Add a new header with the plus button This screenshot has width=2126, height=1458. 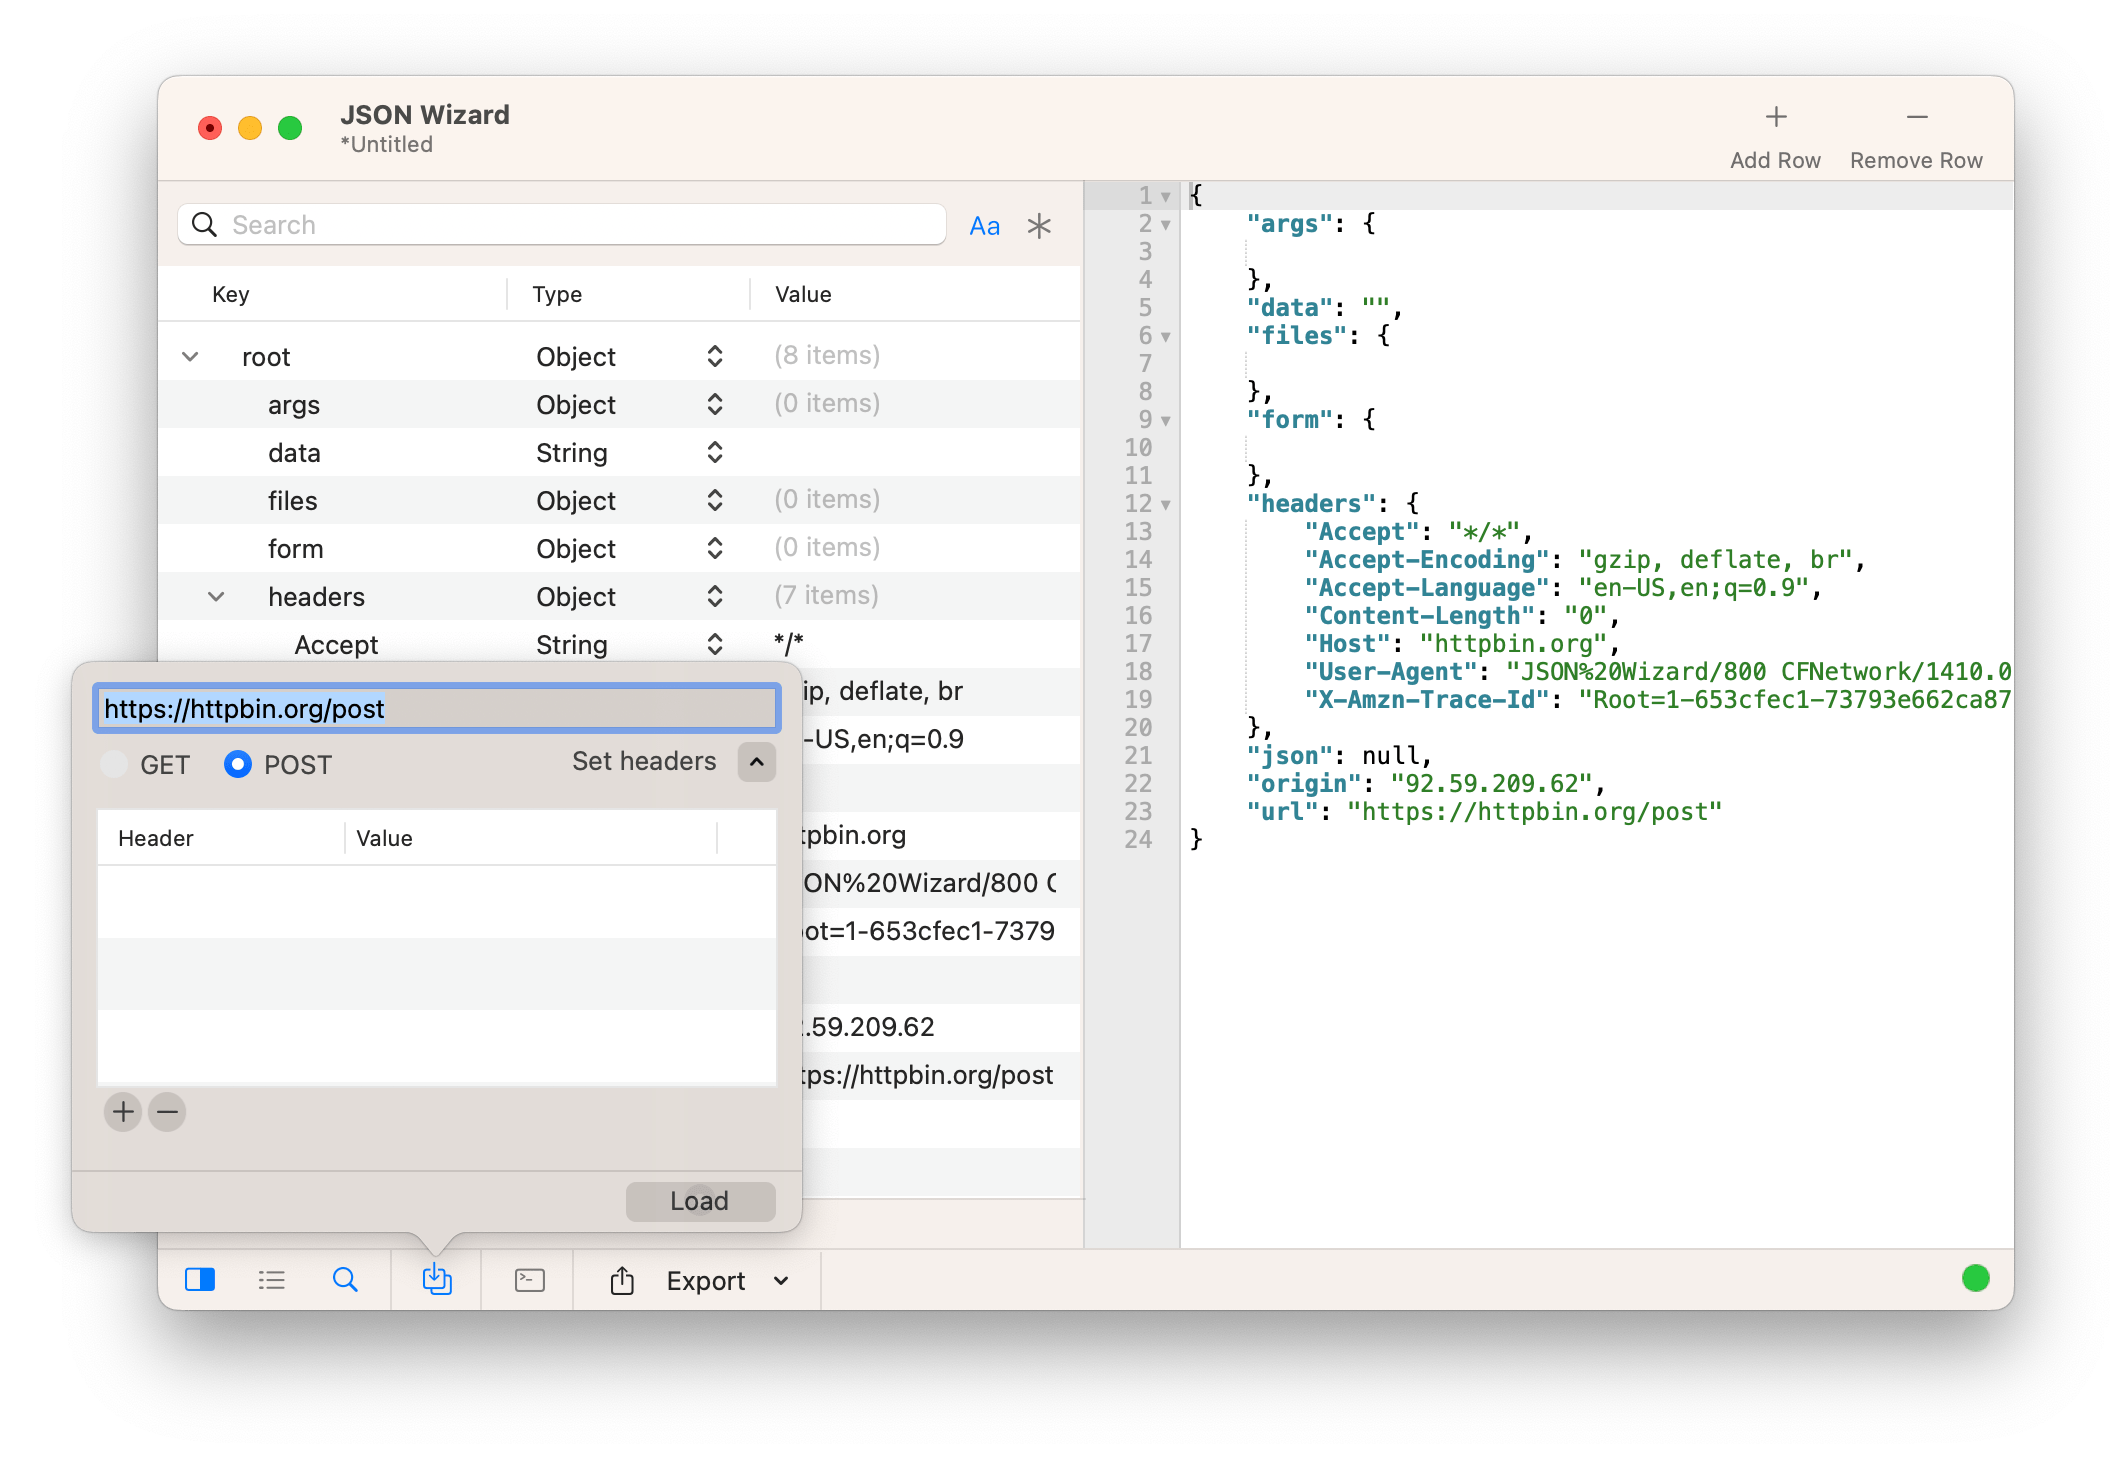coord(122,1111)
